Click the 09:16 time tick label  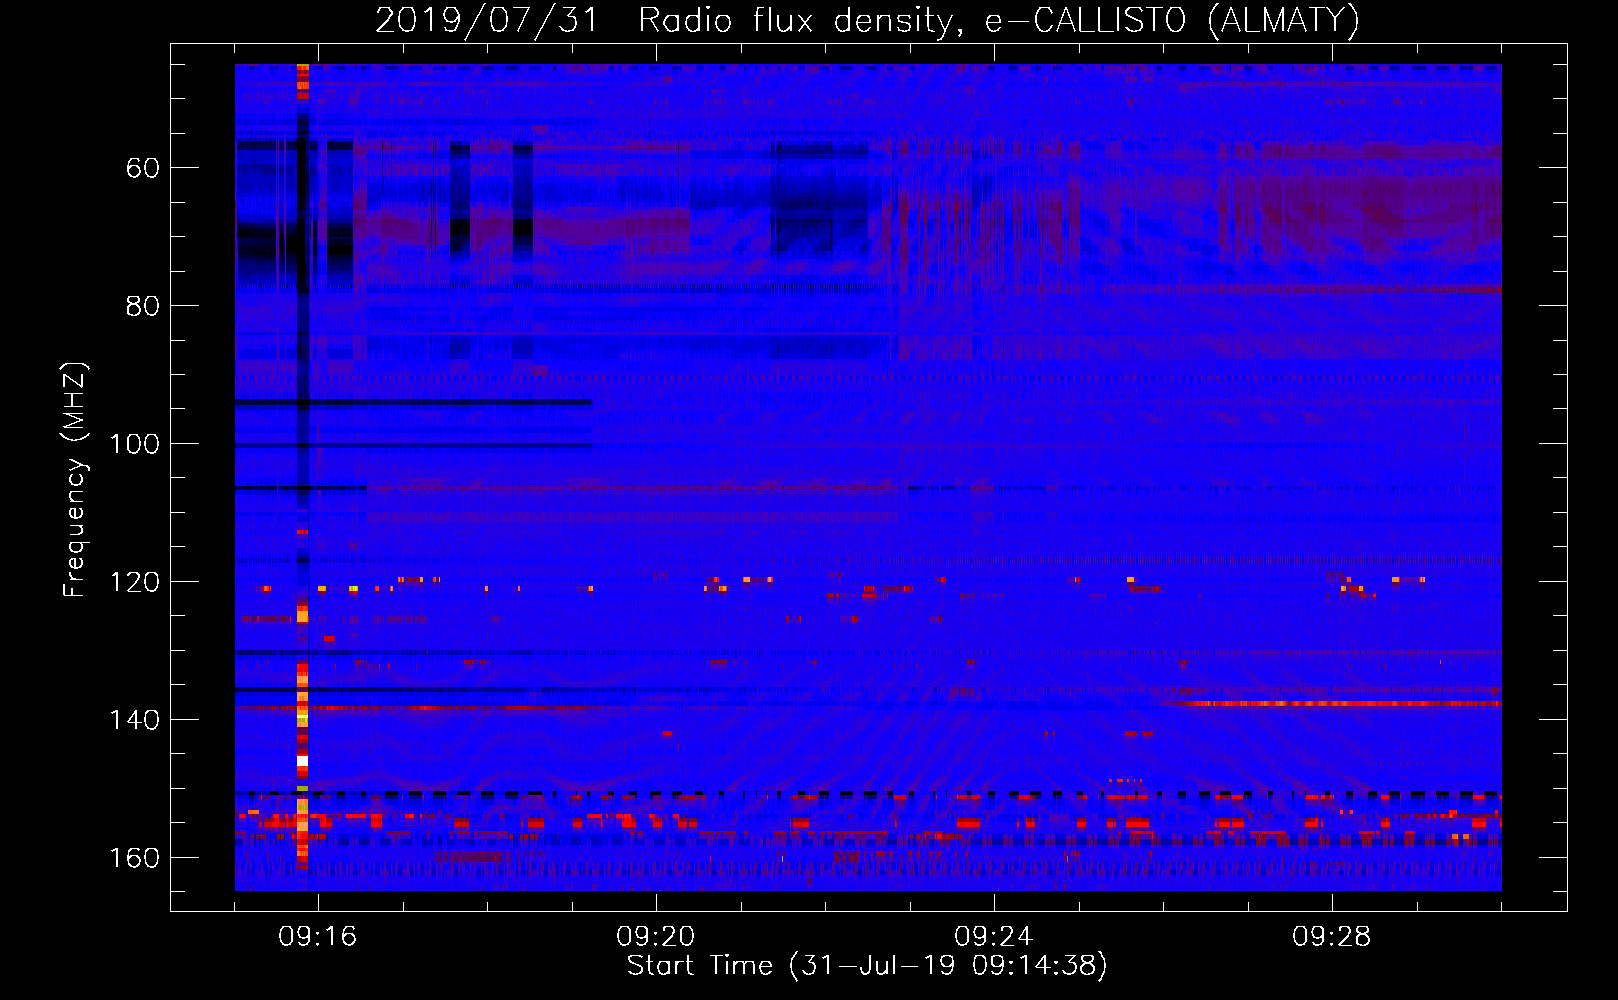coord(318,937)
